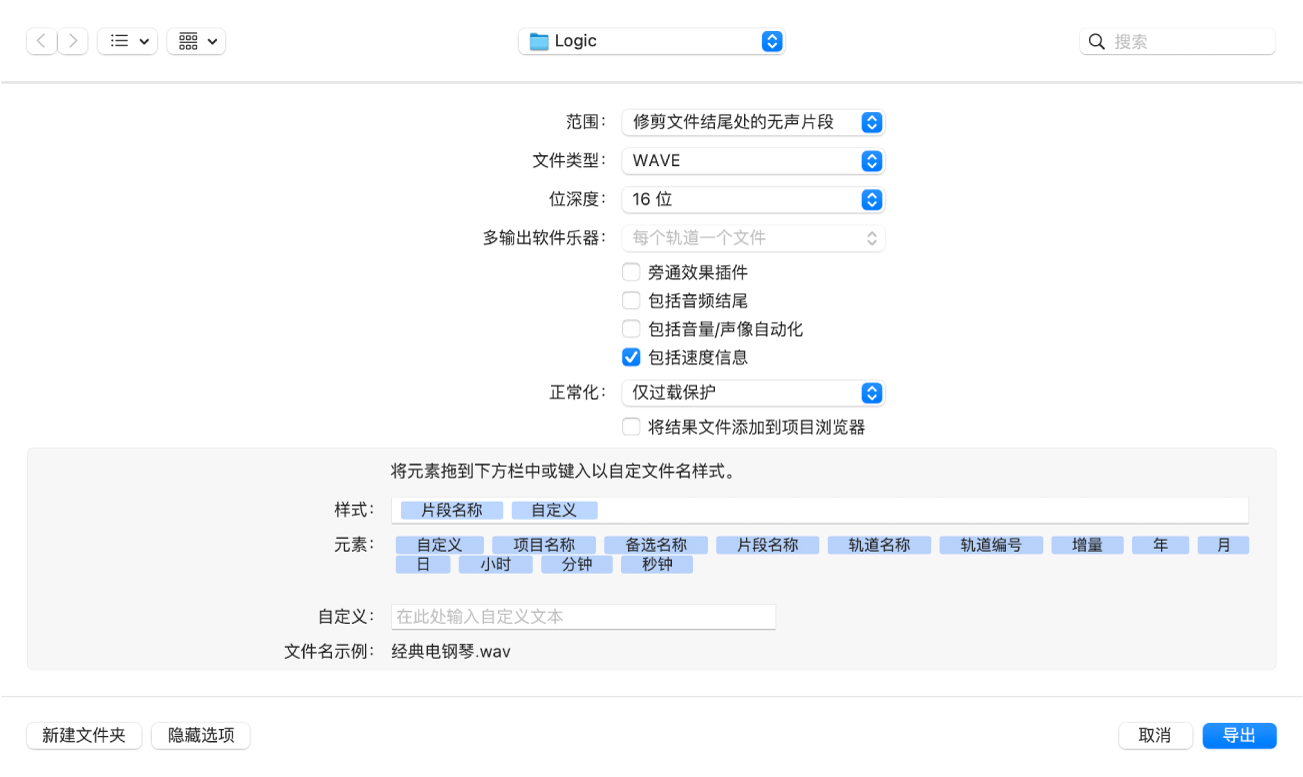
Task: Check 包括音频结尾 option
Action: (x=631, y=300)
